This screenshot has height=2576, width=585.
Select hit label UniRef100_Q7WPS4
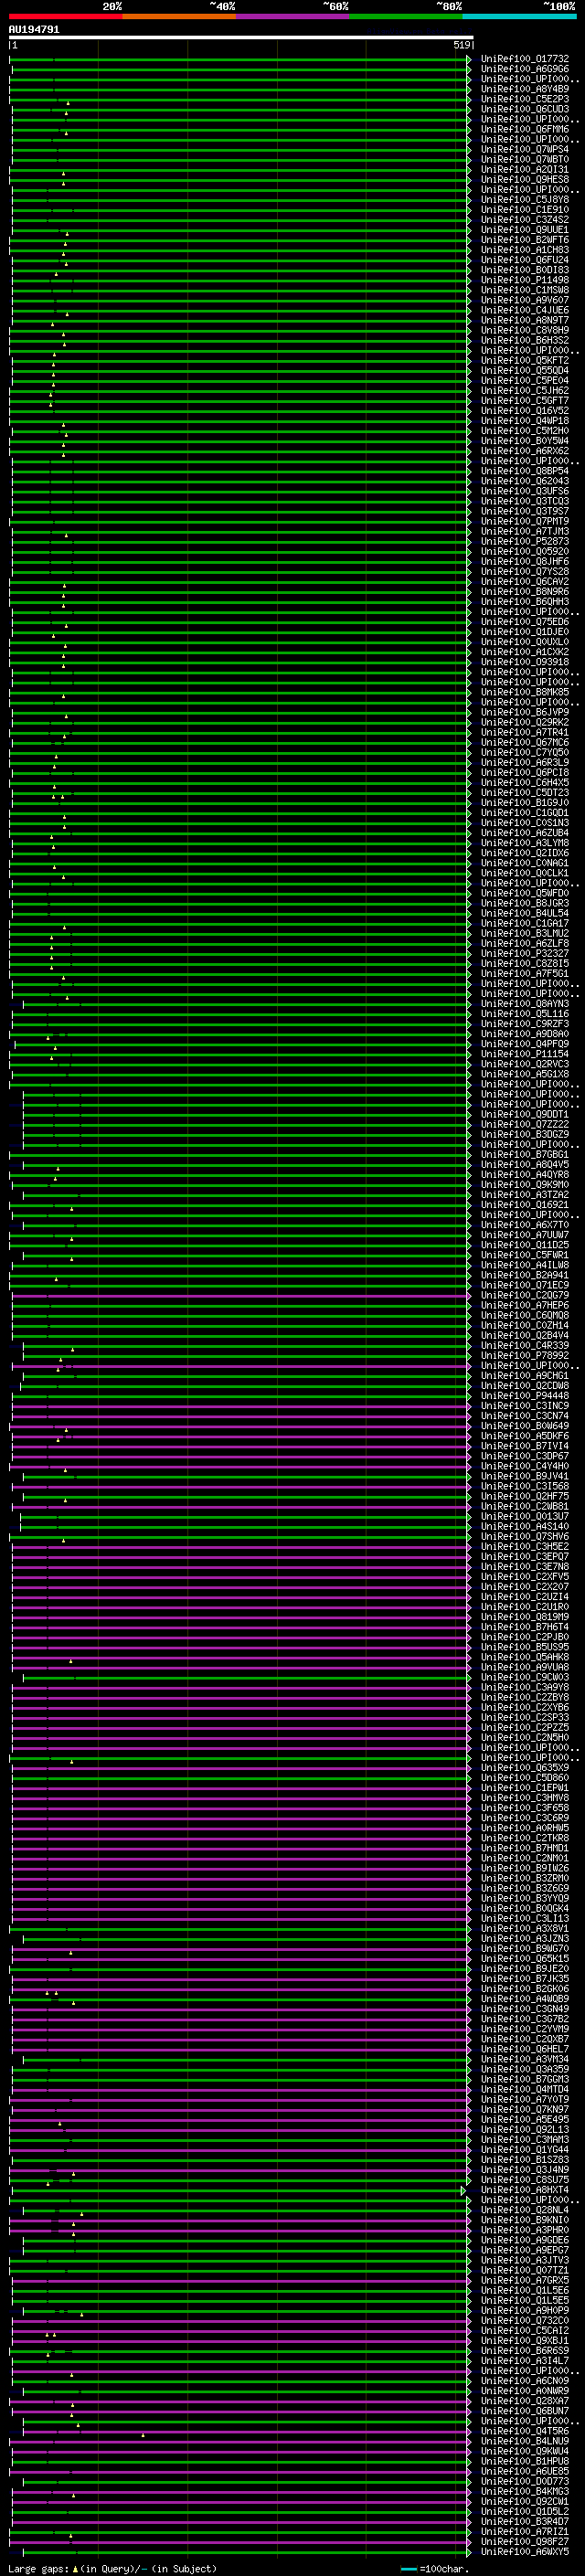click(524, 149)
